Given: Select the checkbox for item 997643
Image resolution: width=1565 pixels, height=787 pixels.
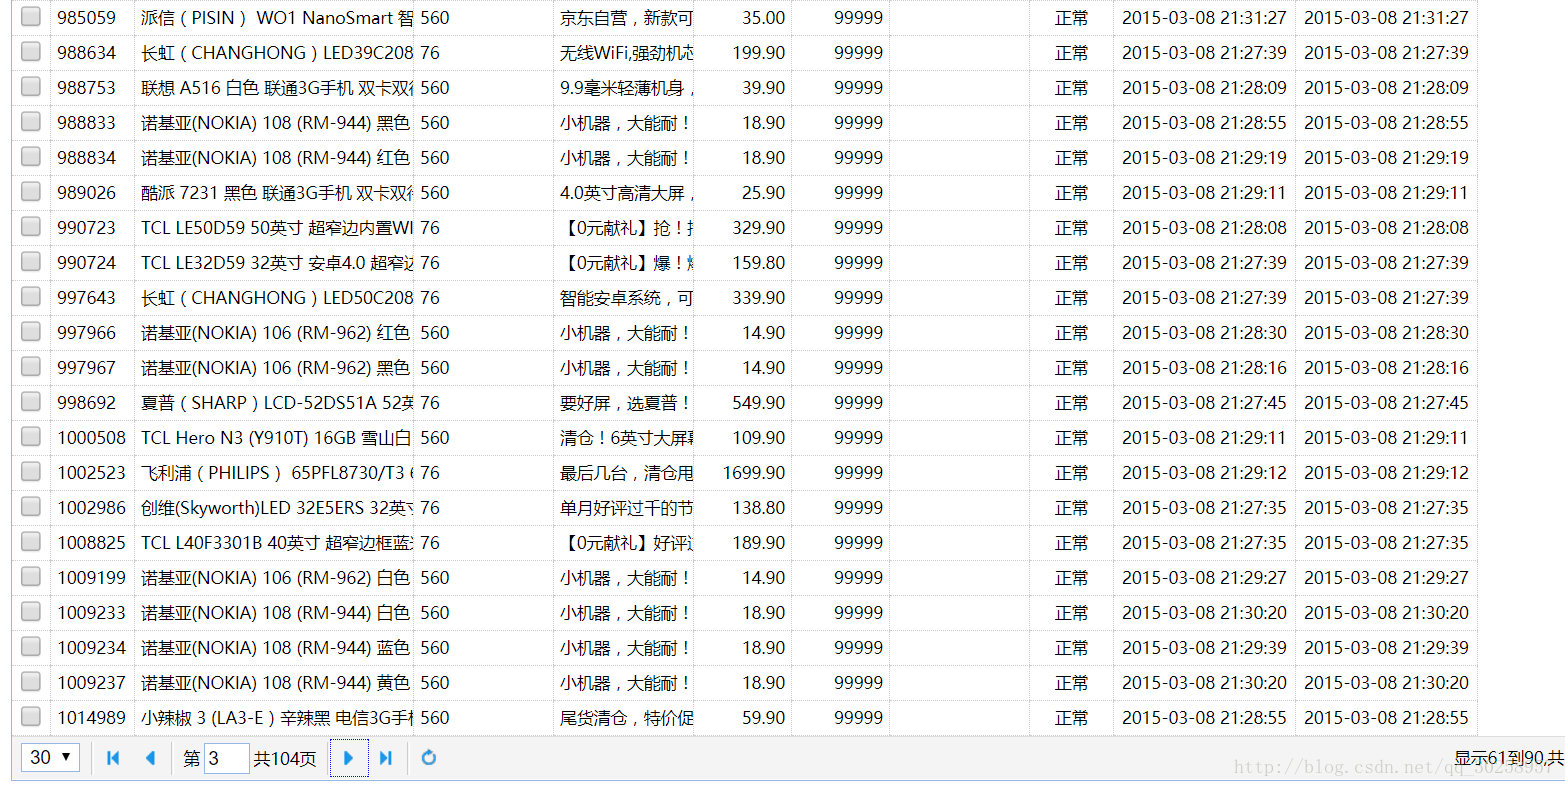Looking at the screenshot, I should [x=31, y=297].
